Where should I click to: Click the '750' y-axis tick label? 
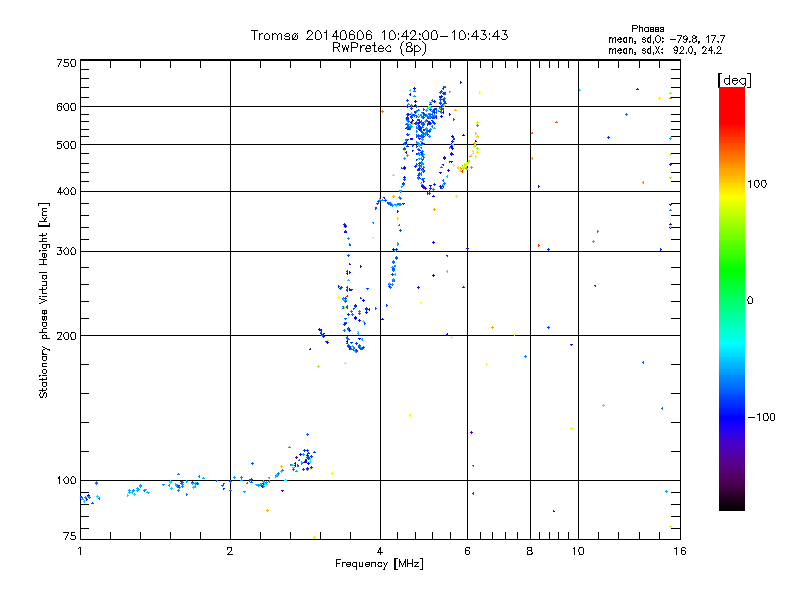66,63
